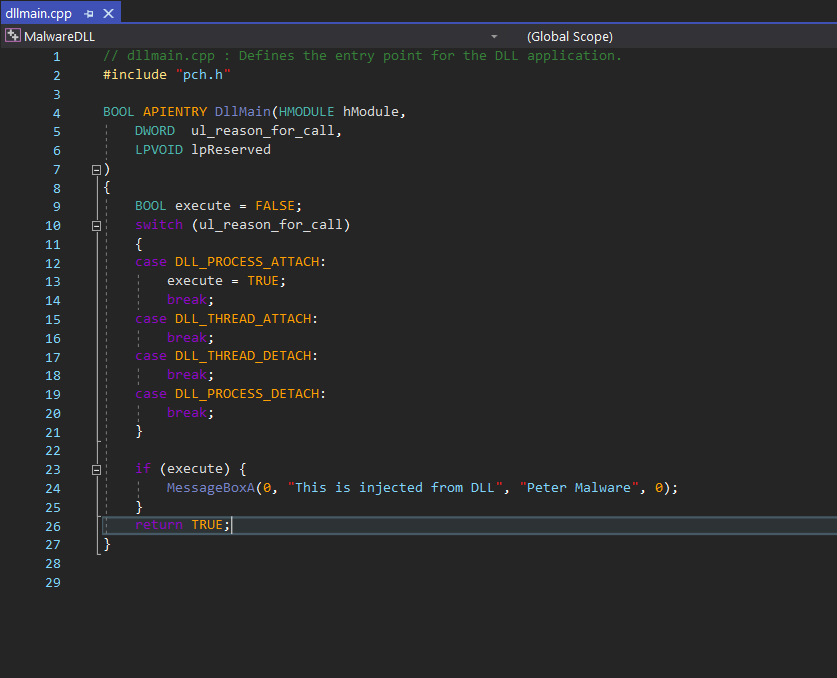Screen dimensions: 837x678
Task: Click line number 24 in the margin
Action: [x=53, y=489]
